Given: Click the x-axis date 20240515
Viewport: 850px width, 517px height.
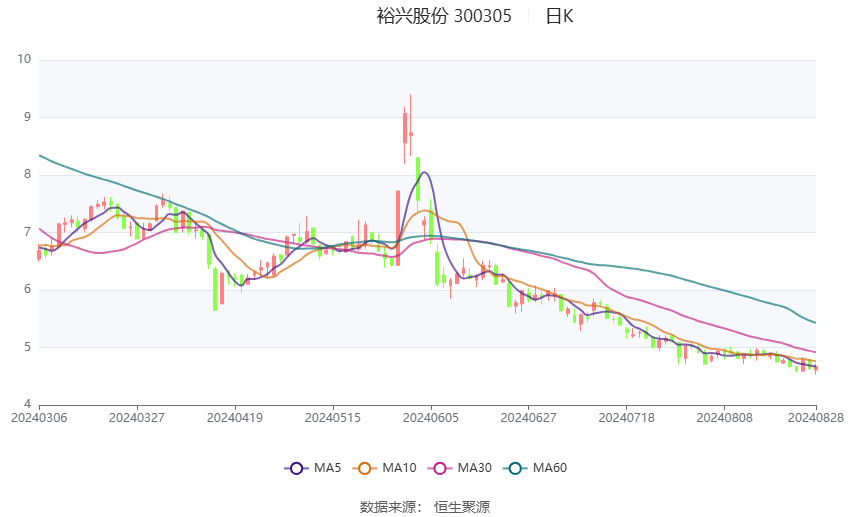Looking at the screenshot, I should click(x=333, y=418).
